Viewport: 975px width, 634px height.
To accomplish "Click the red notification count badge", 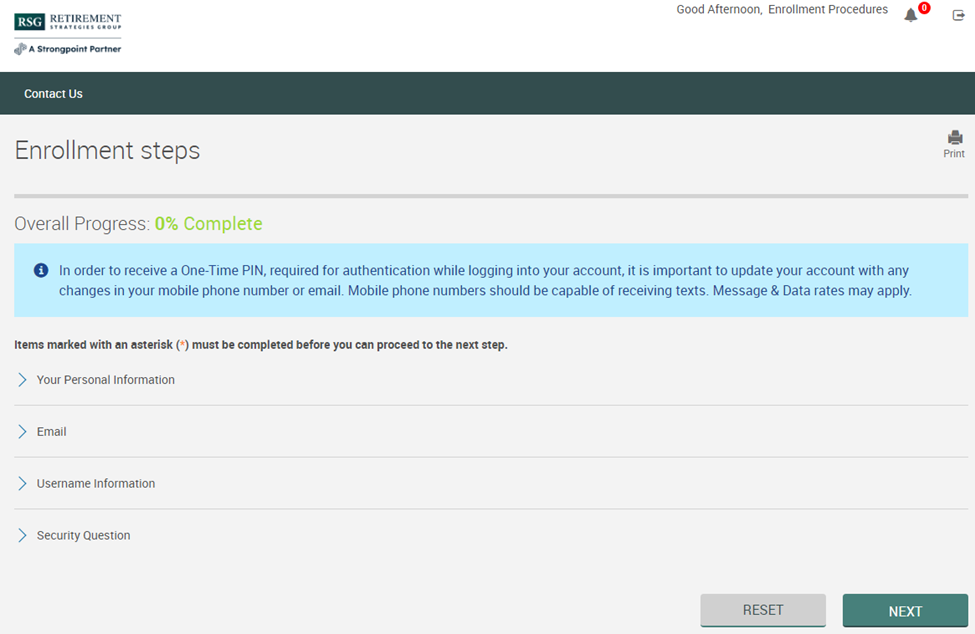I will (x=924, y=8).
